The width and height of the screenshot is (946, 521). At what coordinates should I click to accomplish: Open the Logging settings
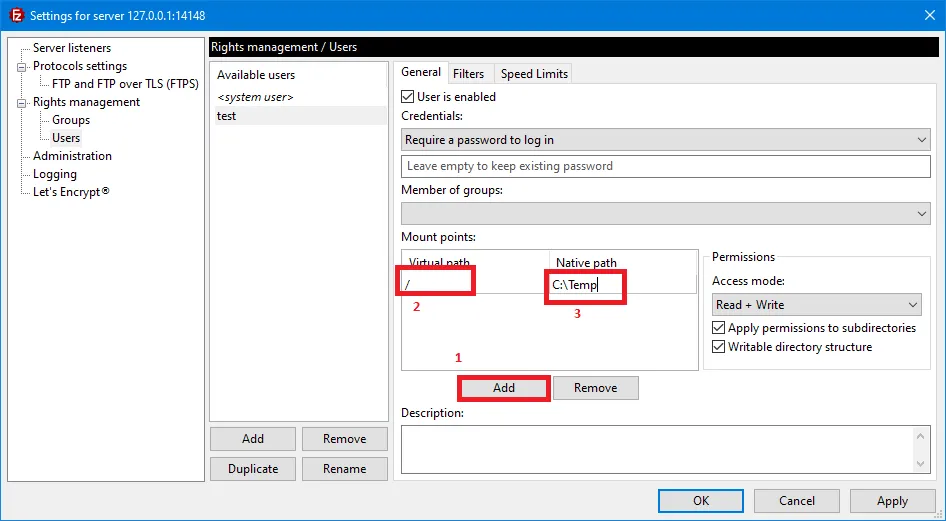click(54, 174)
